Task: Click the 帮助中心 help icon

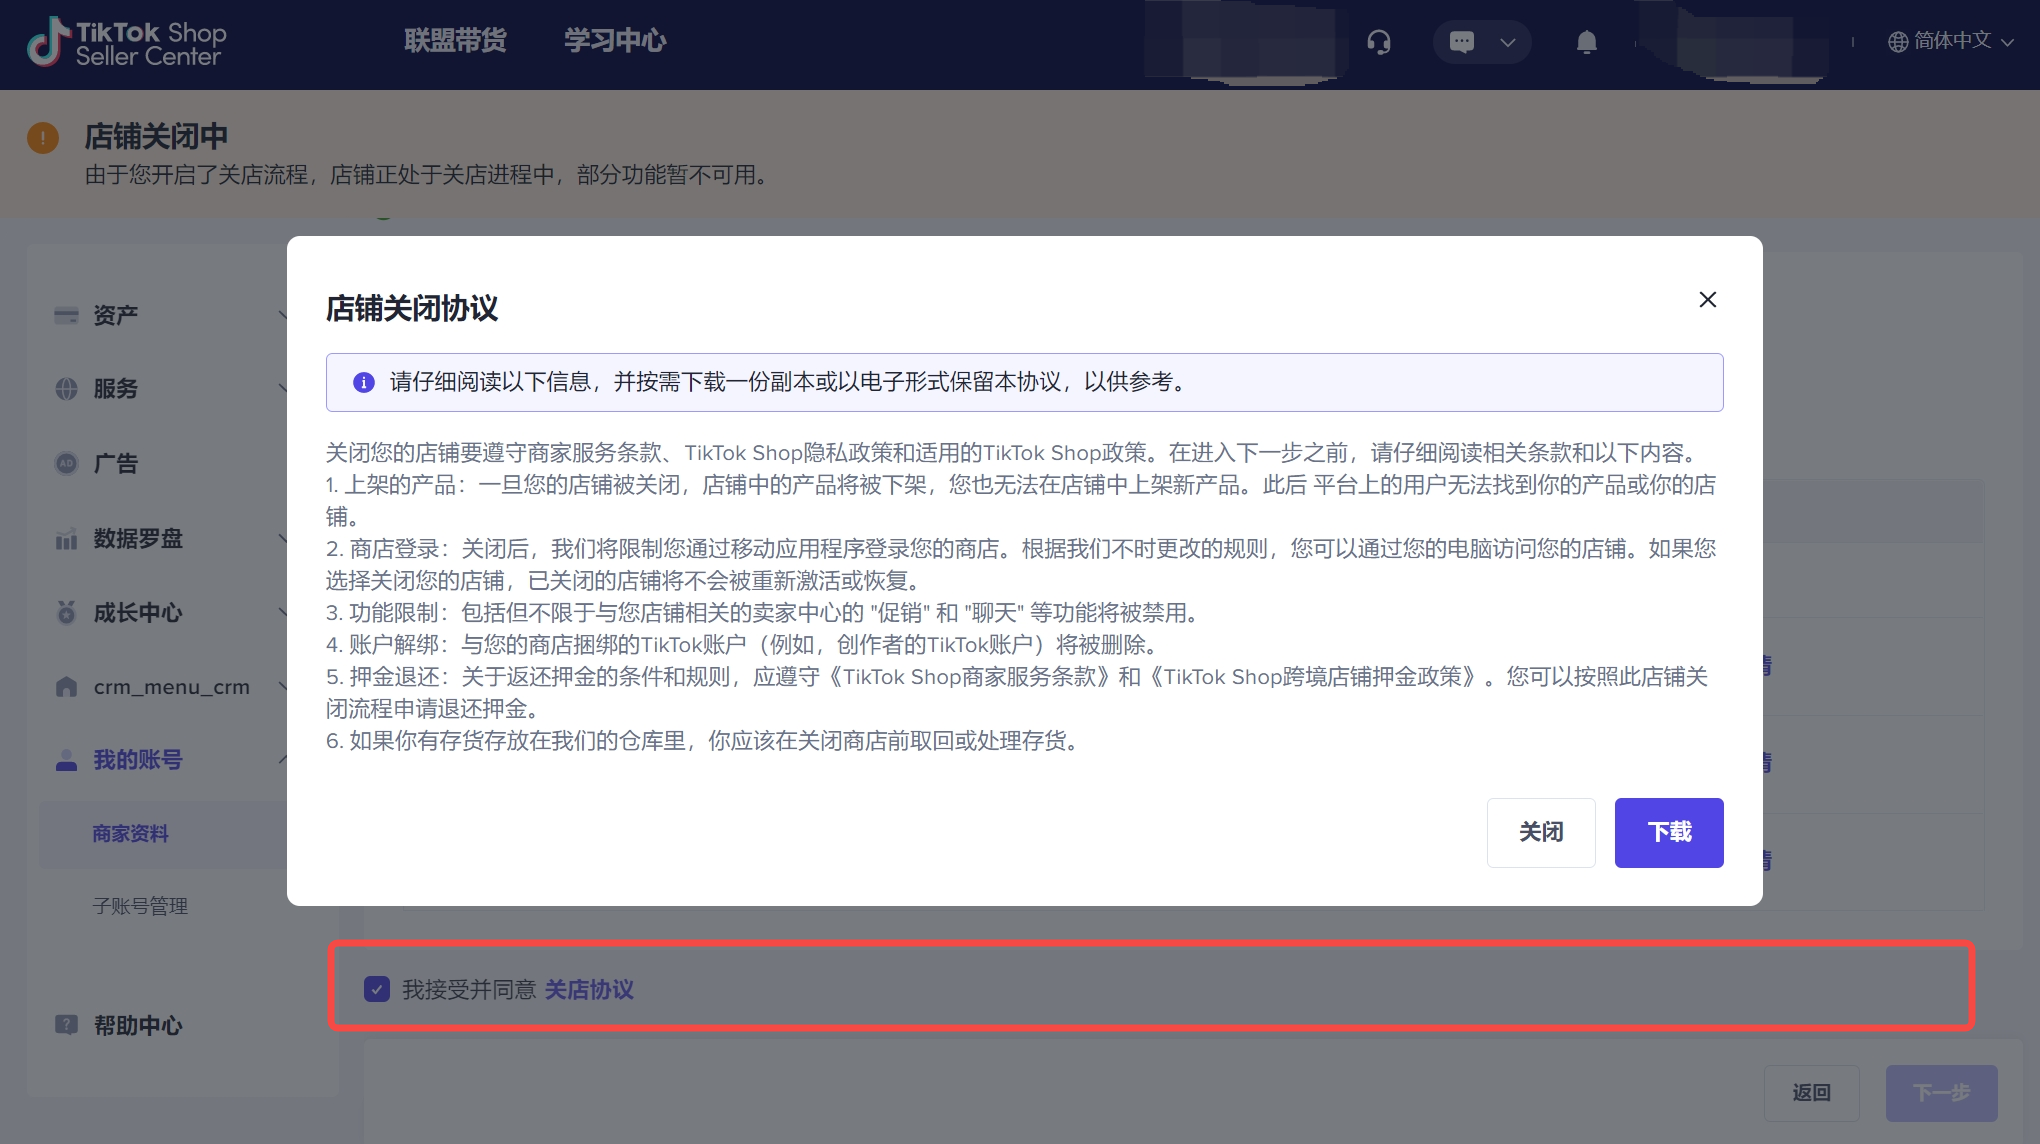Action: [x=66, y=1025]
